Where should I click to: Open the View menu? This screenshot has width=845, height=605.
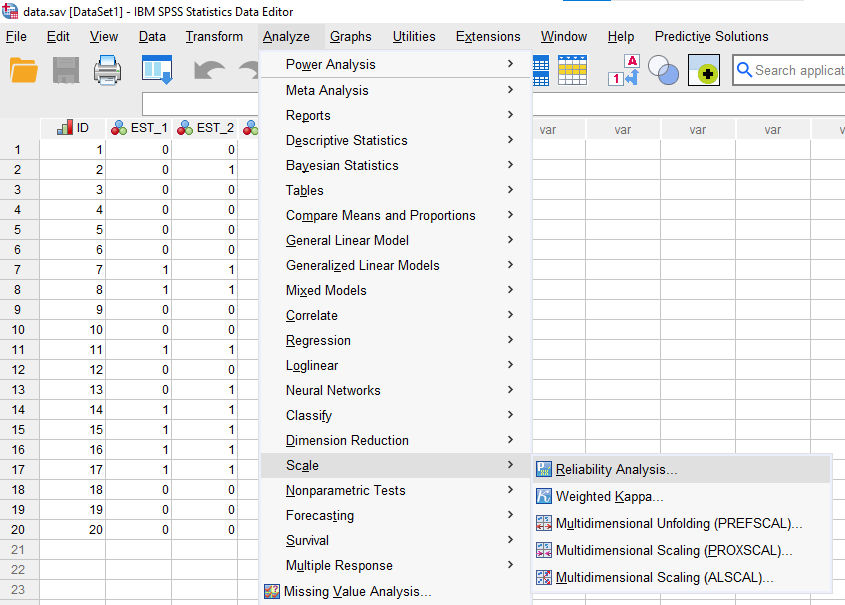[103, 36]
